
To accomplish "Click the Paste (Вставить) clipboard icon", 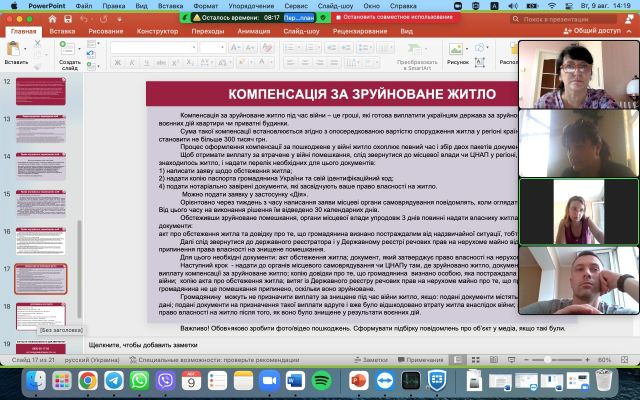I will (x=13, y=49).
